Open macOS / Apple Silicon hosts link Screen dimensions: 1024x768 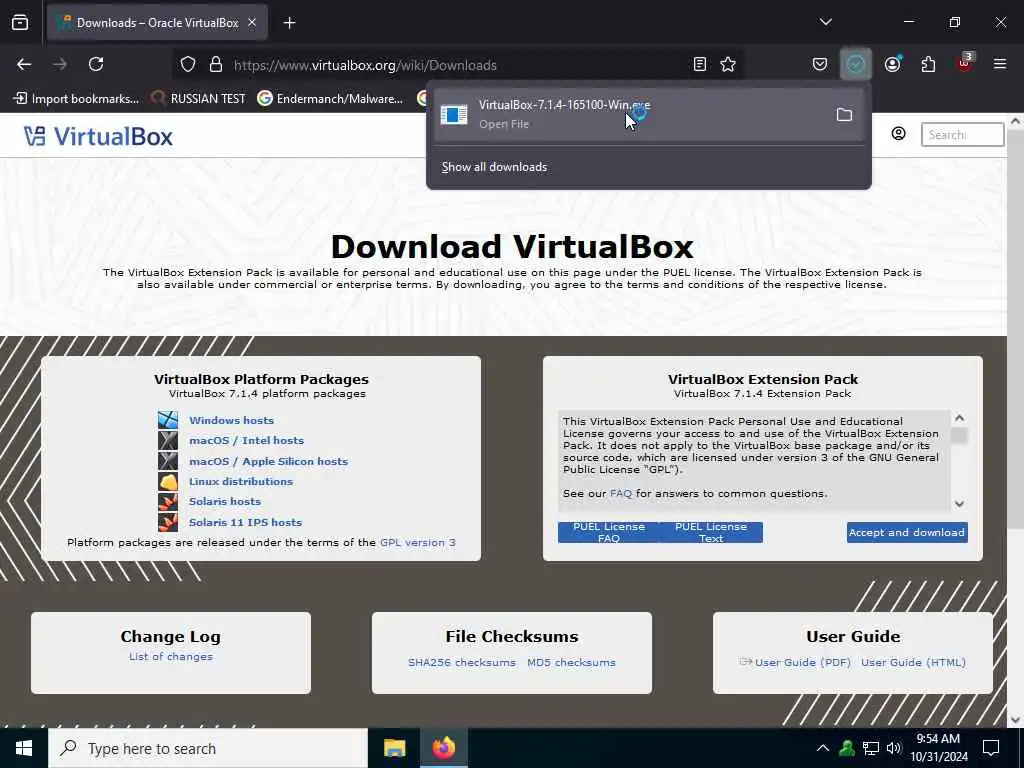[268, 462]
